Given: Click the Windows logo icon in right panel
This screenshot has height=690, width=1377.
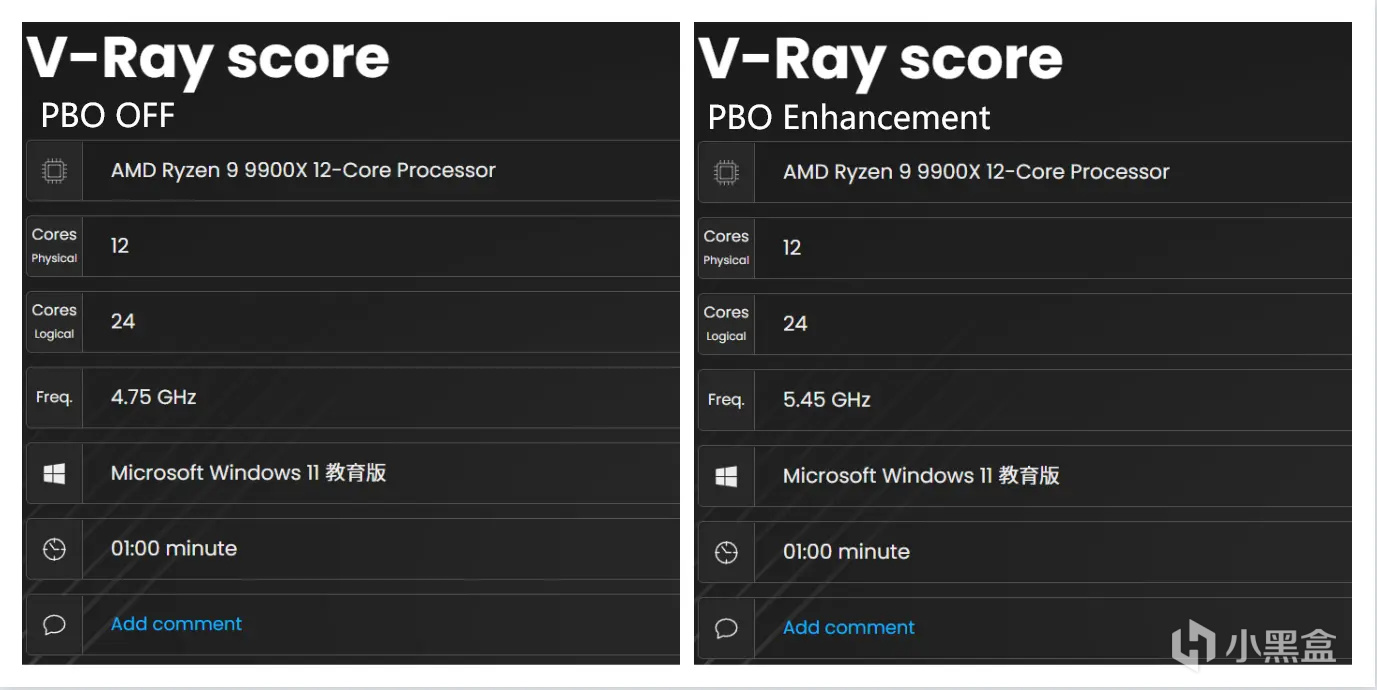Looking at the screenshot, I should 726,476.
